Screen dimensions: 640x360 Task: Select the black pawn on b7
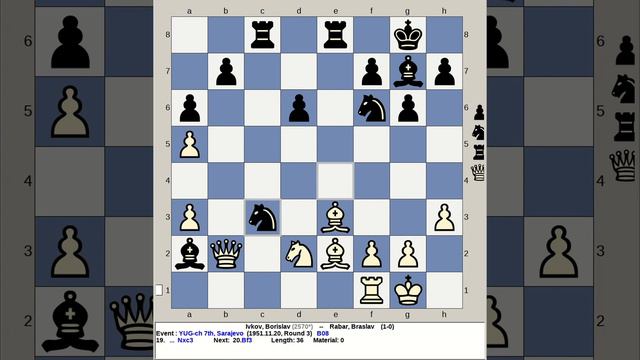click(226, 71)
